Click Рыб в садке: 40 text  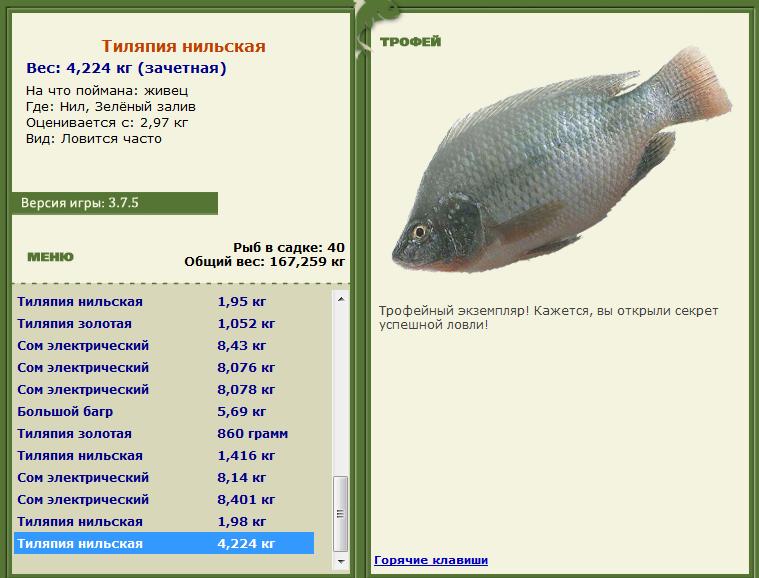[x=289, y=247]
